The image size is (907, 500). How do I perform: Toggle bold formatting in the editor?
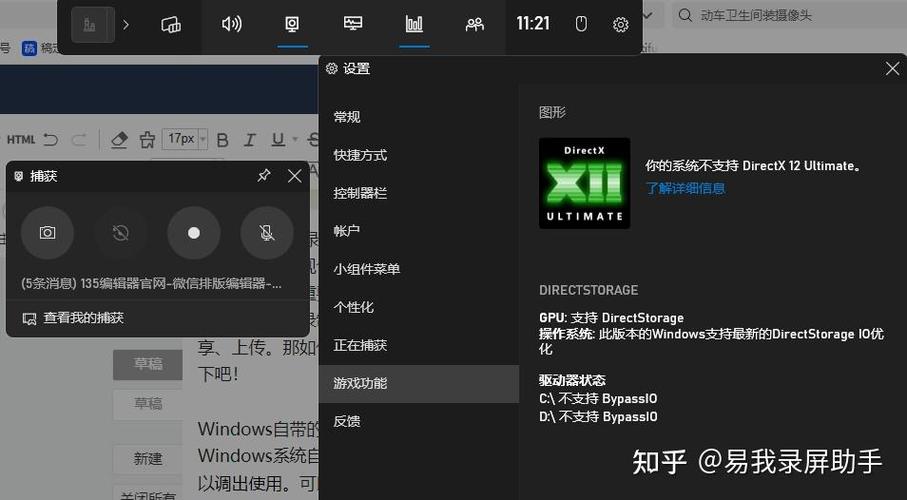tap(222, 140)
